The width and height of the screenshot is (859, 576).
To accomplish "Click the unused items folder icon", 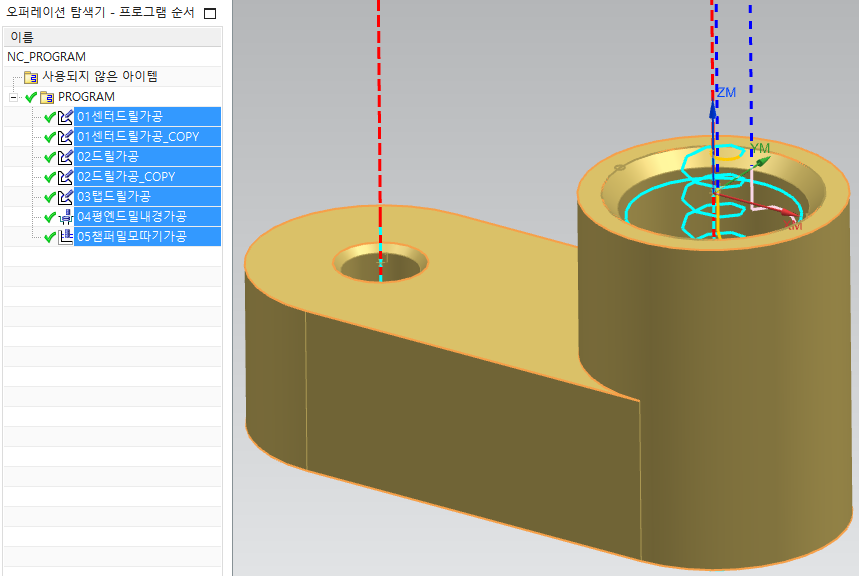I will [x=31, y=77].
